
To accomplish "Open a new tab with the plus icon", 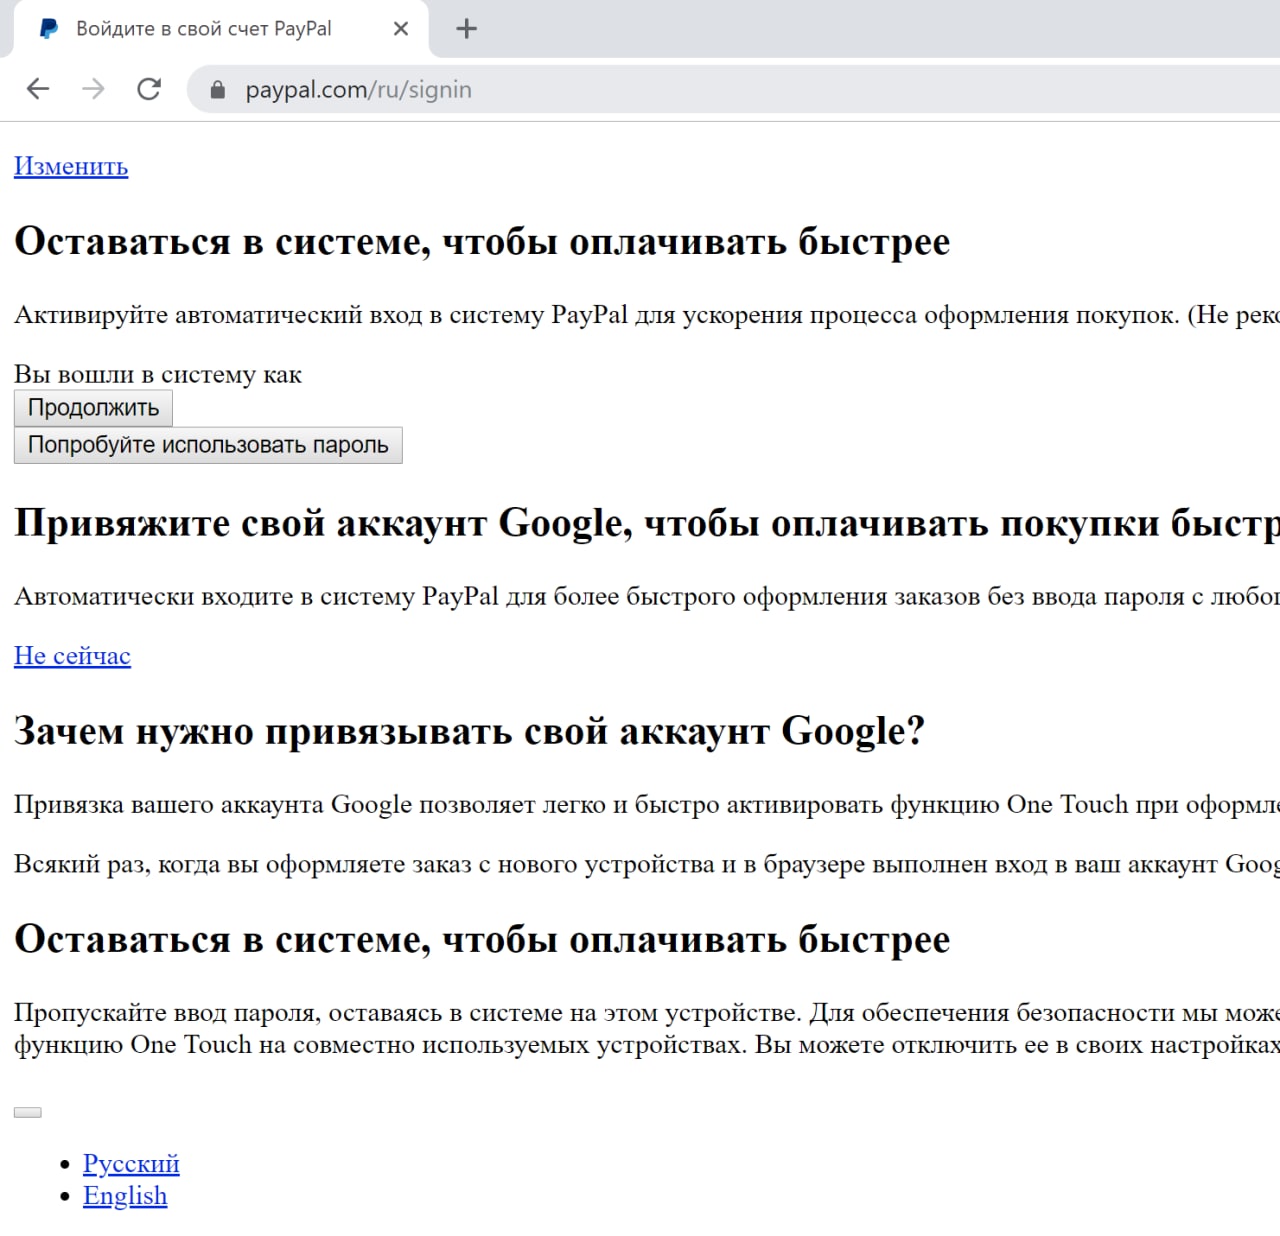I will 466,29.
